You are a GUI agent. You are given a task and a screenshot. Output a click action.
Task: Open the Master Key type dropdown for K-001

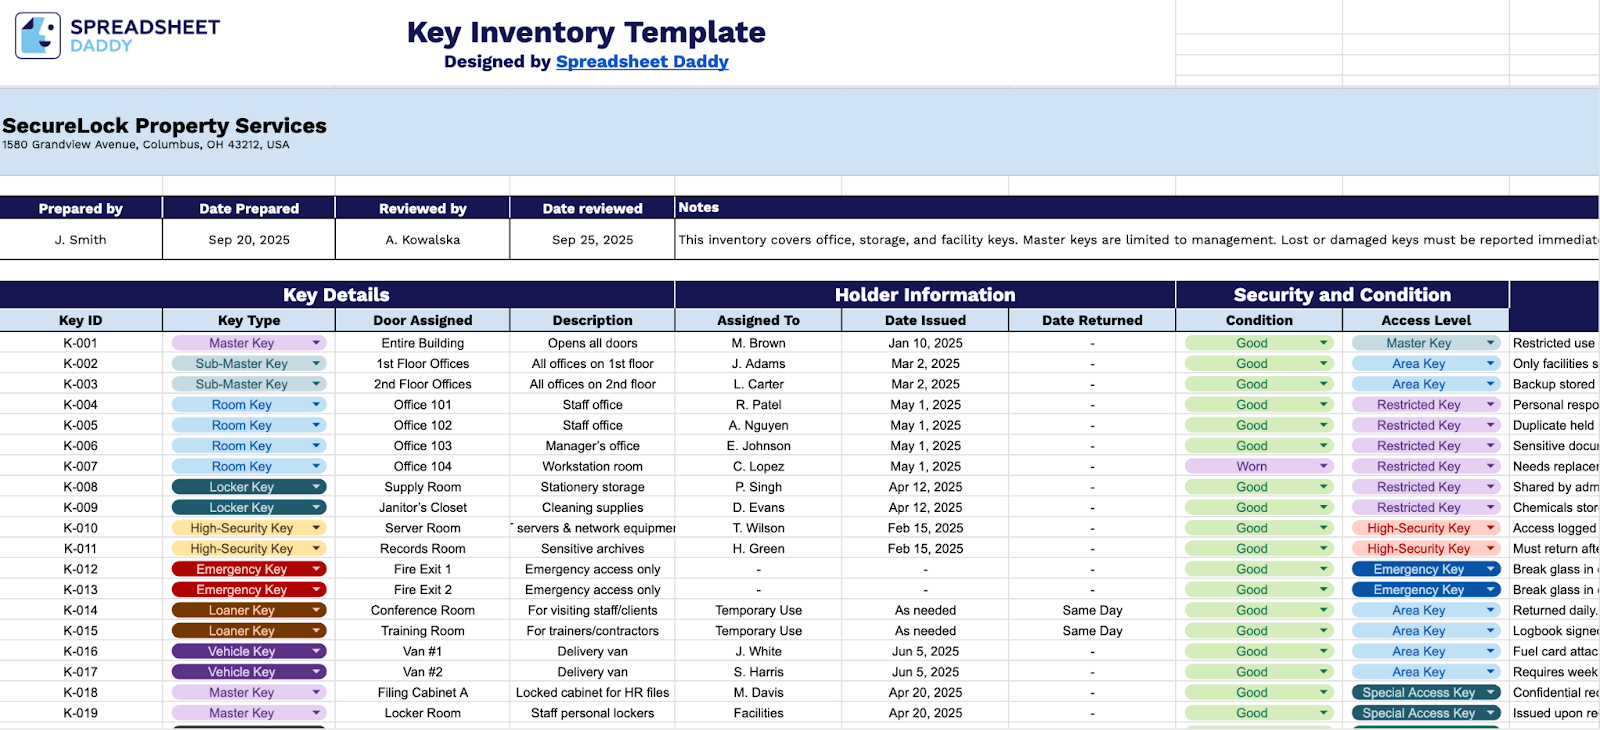(x=317, y=342)
